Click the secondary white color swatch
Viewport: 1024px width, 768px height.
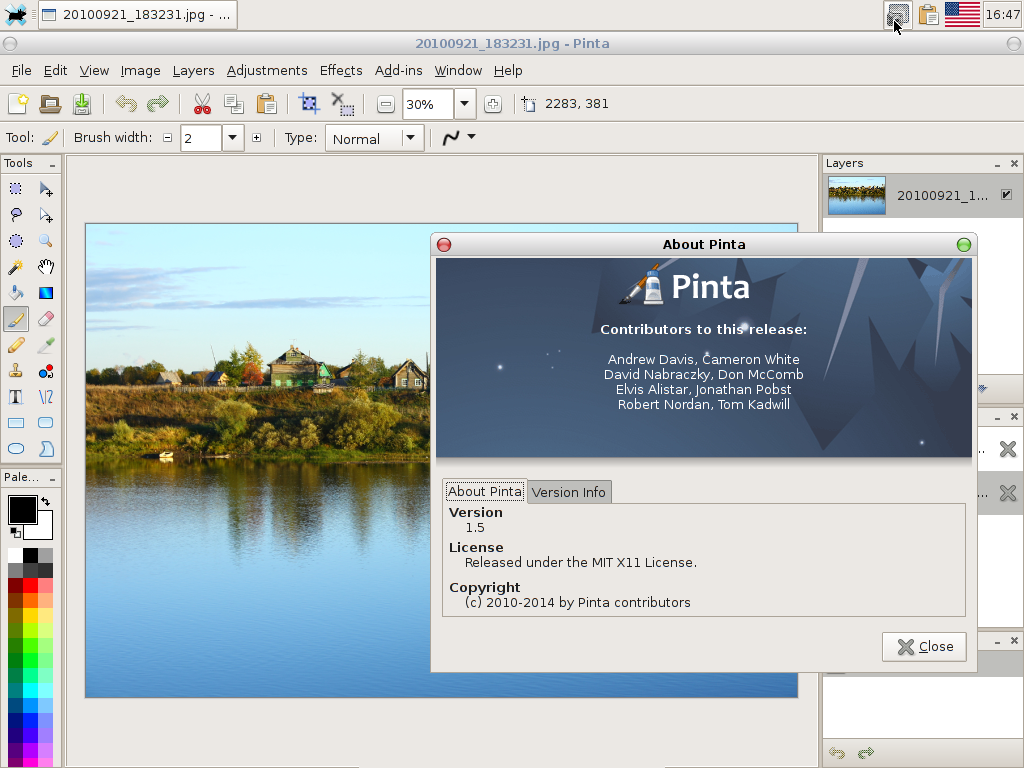pos(42,529)
